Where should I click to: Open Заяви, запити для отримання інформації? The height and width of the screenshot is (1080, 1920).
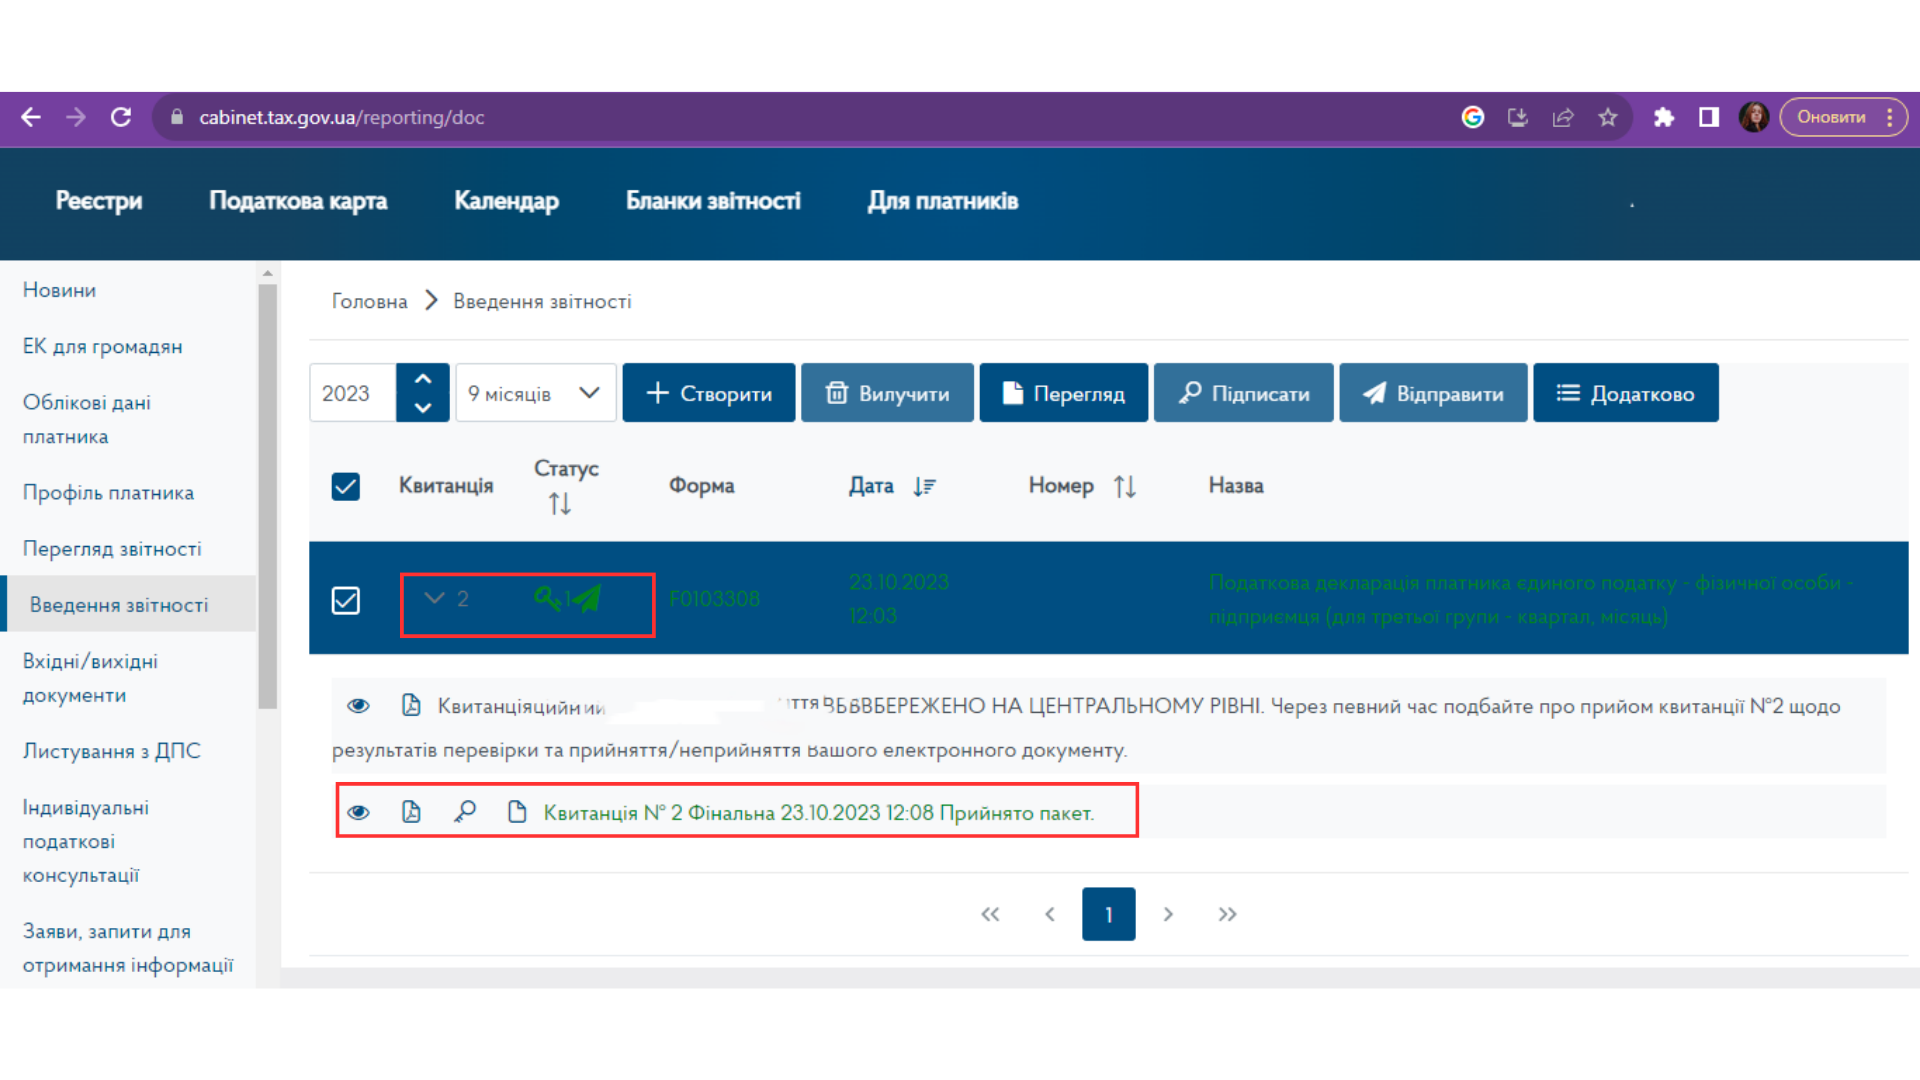[128, 948]
